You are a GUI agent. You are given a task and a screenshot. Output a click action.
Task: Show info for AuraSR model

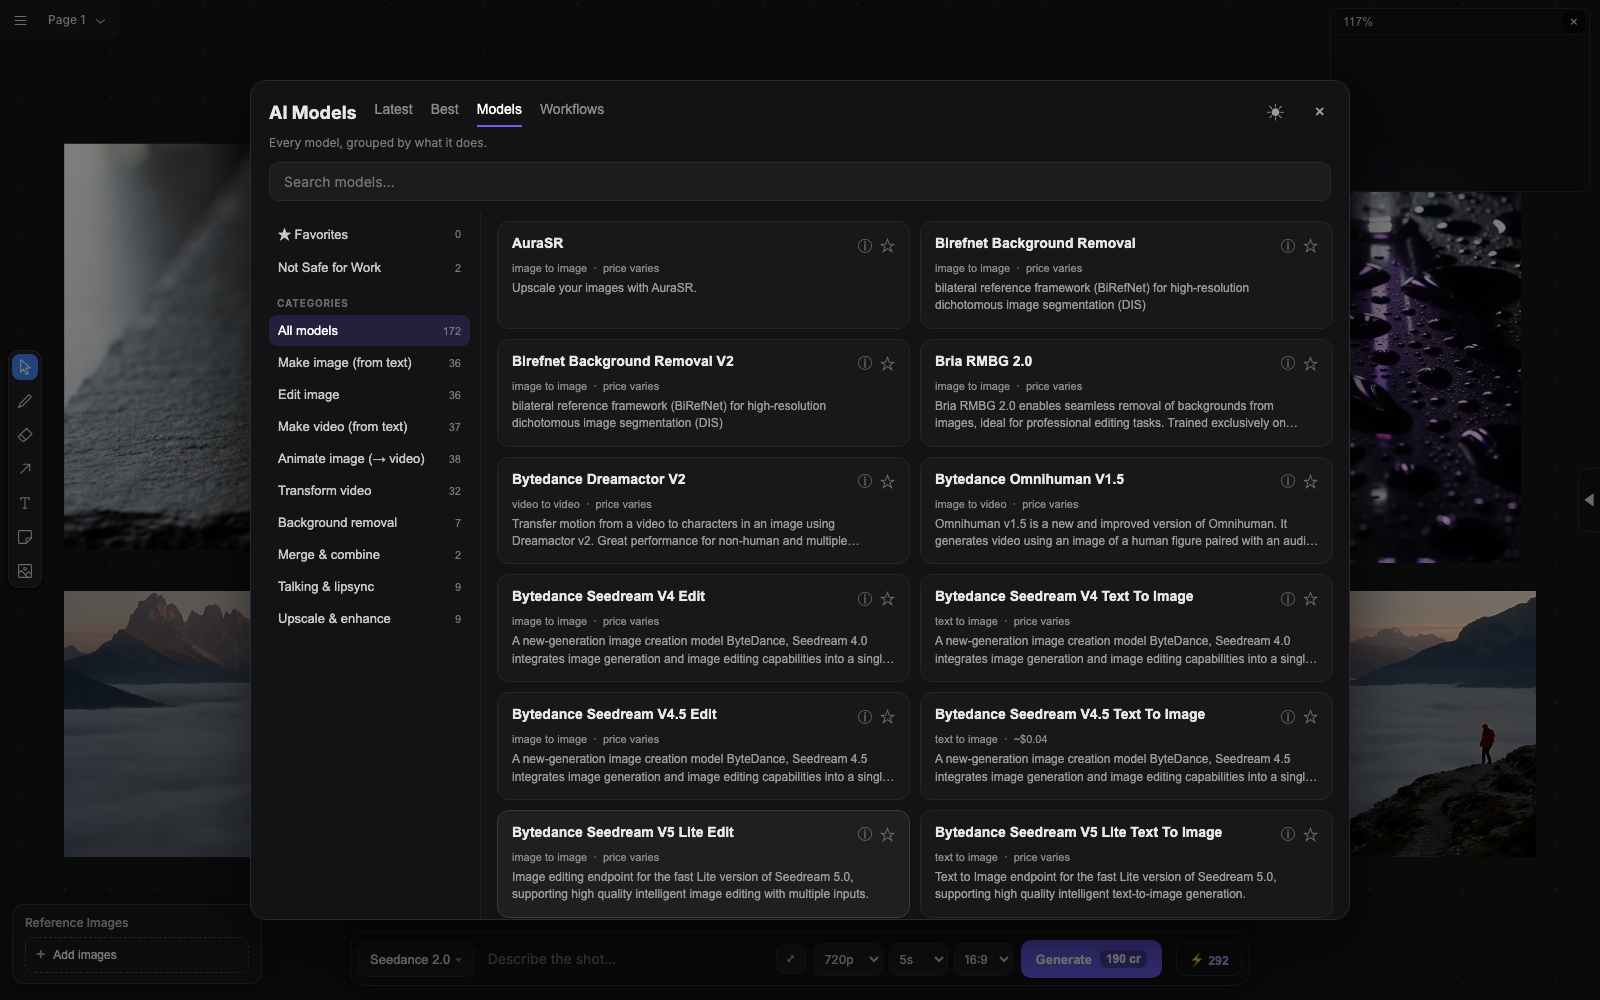pos(864,246)
